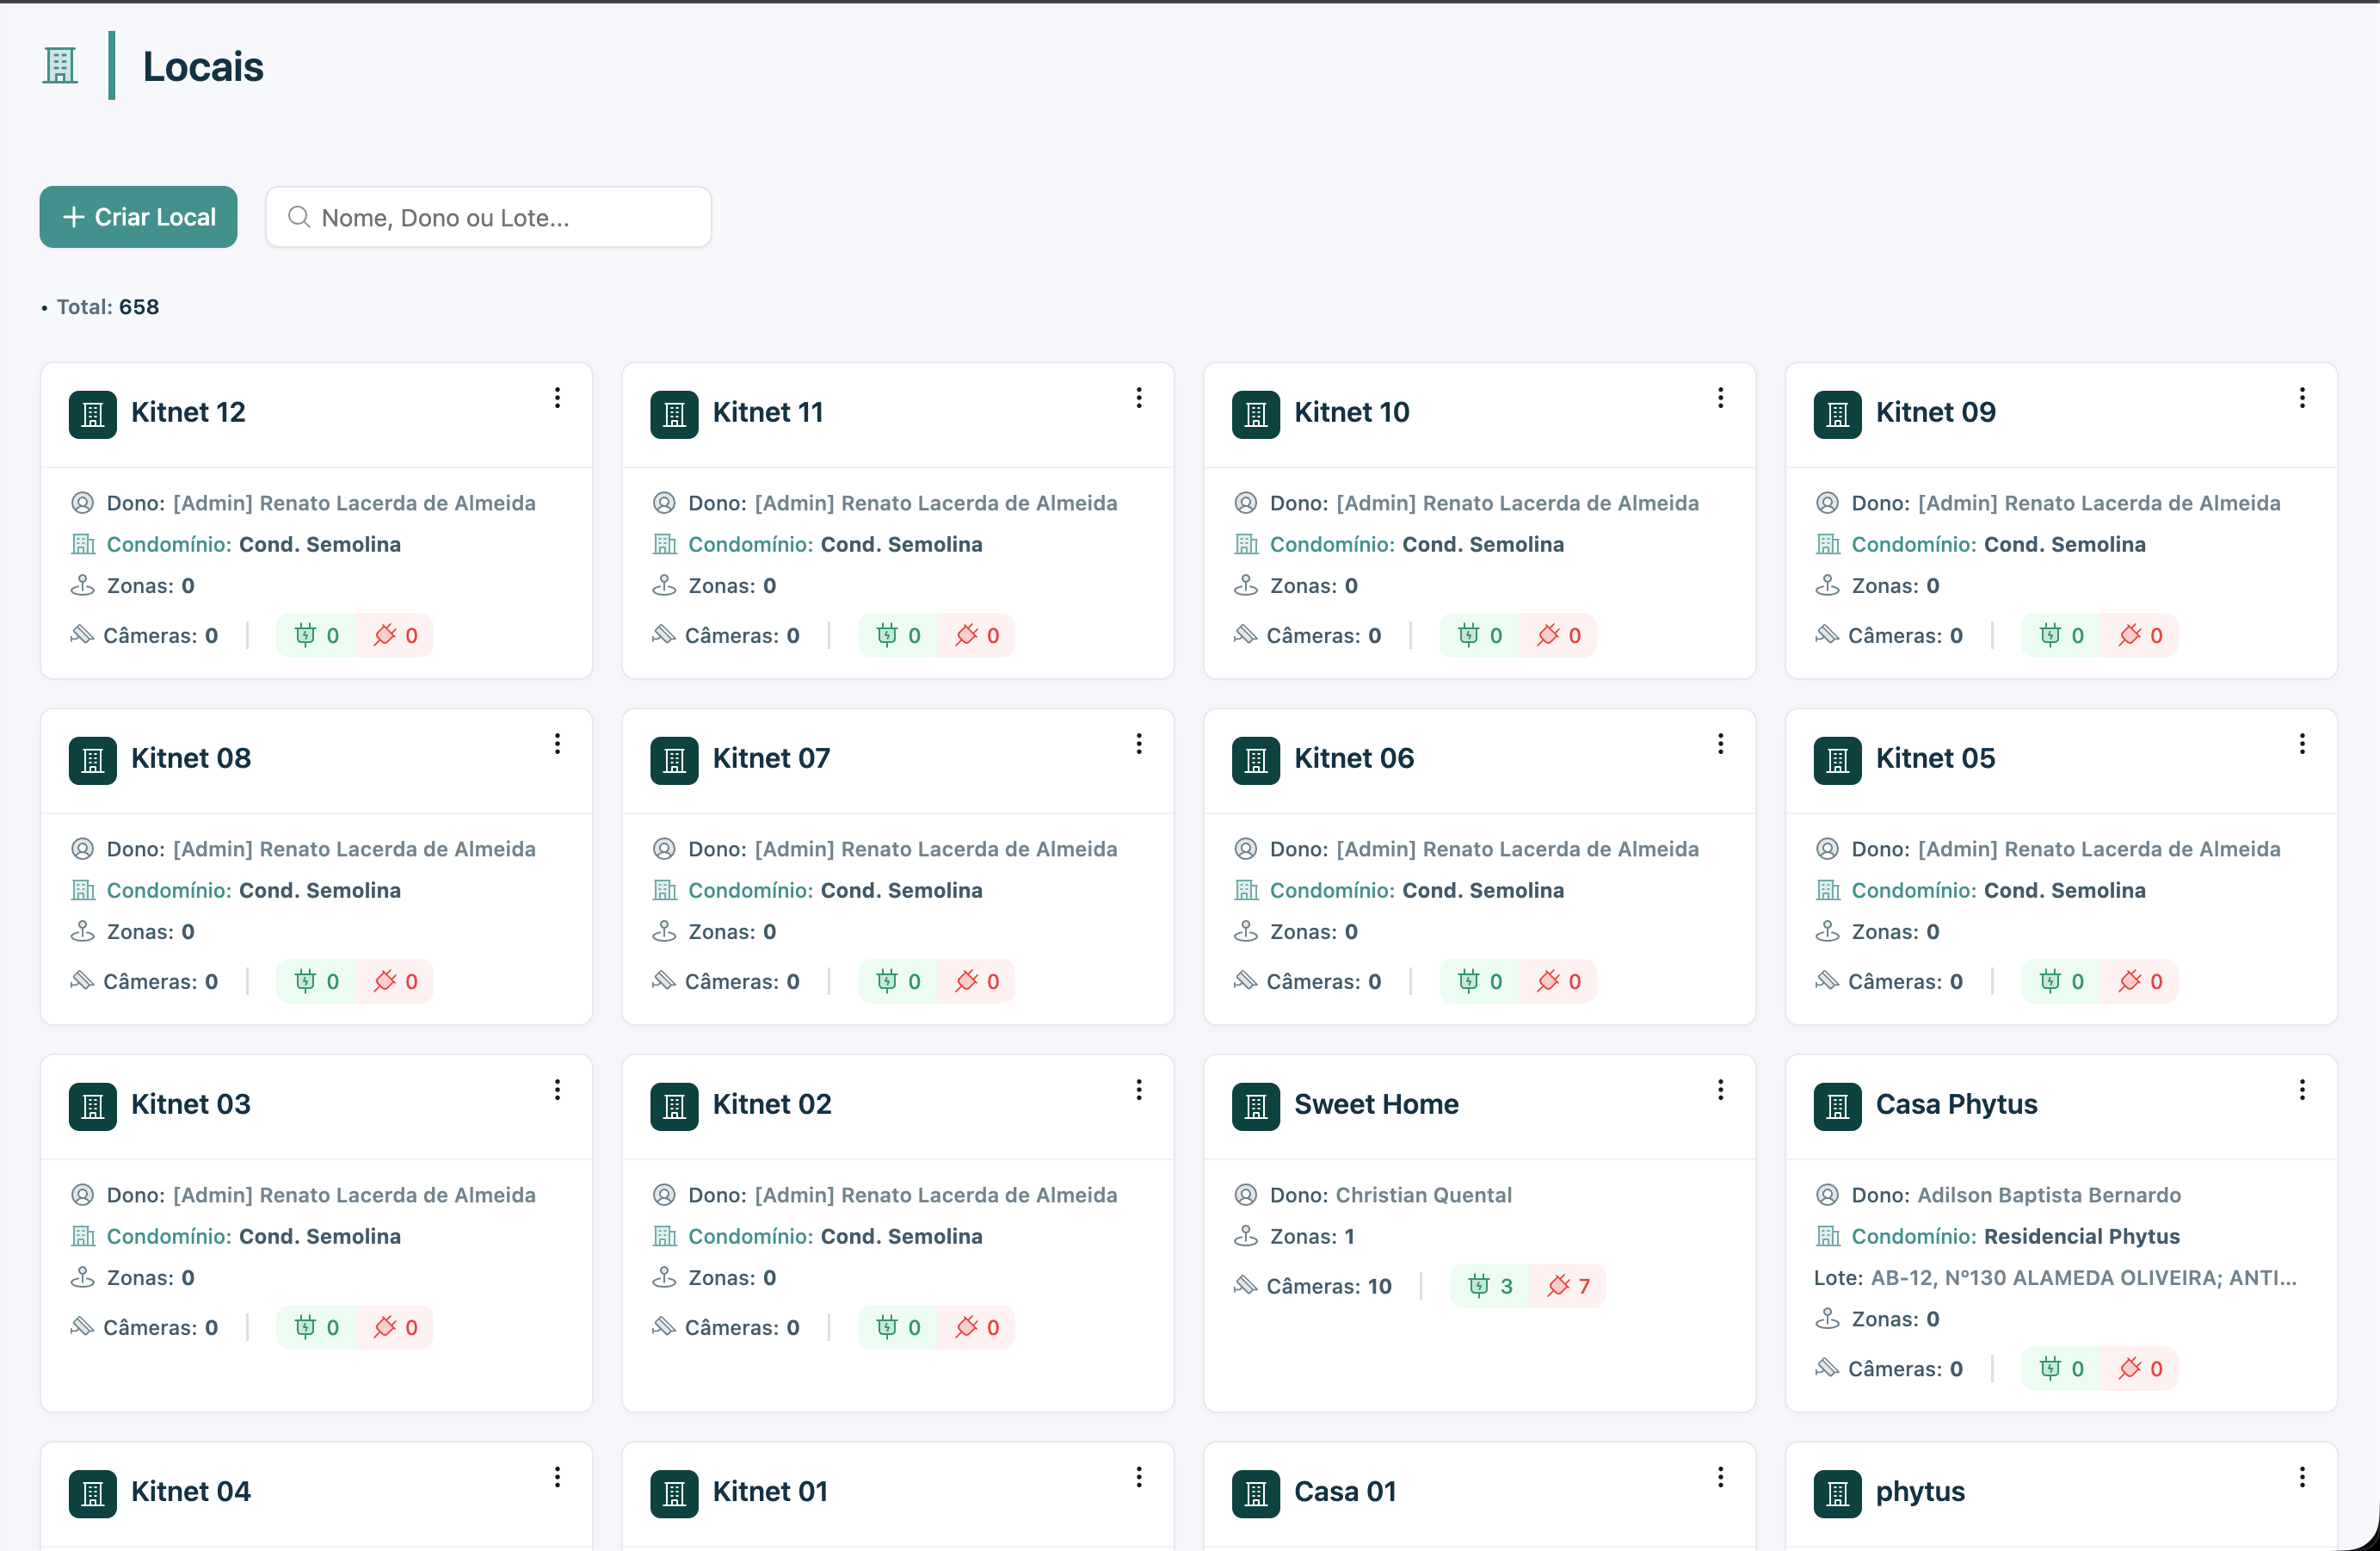Click the camera icon on Sweet Home card
The image size is (2380, 1551).
tap(1245, 1285)
